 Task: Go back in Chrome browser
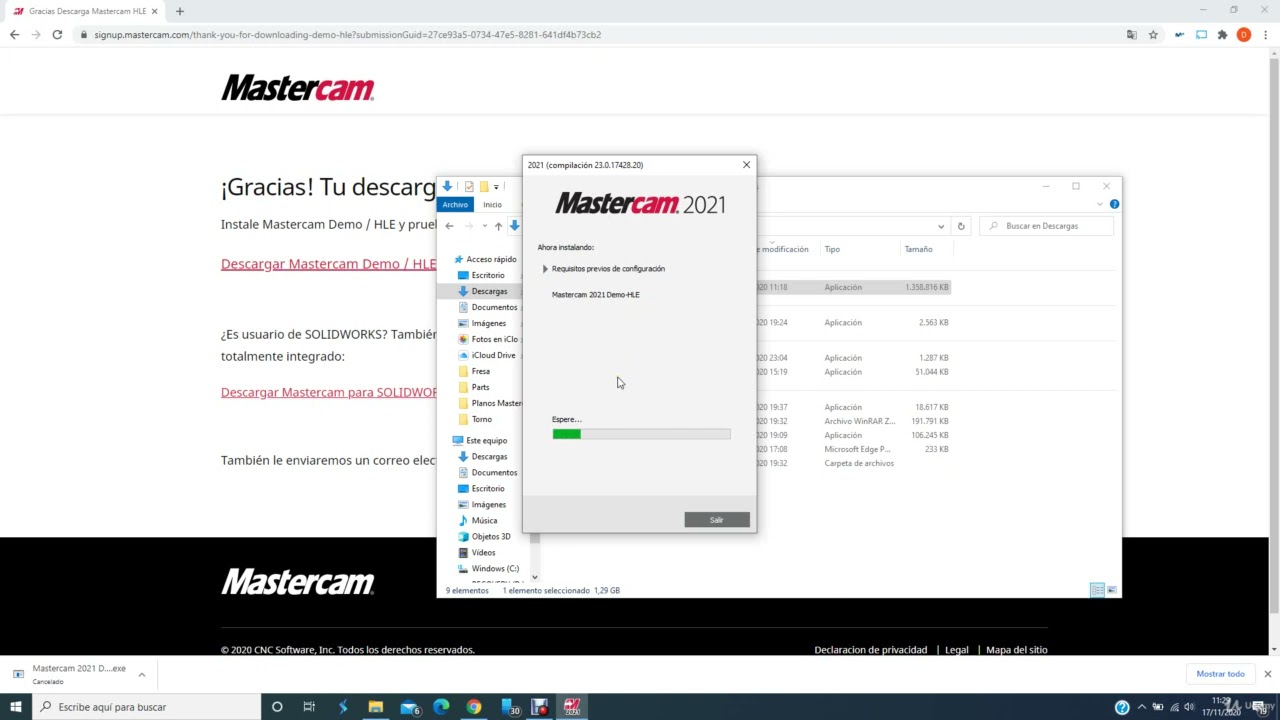tap(14, 34)
